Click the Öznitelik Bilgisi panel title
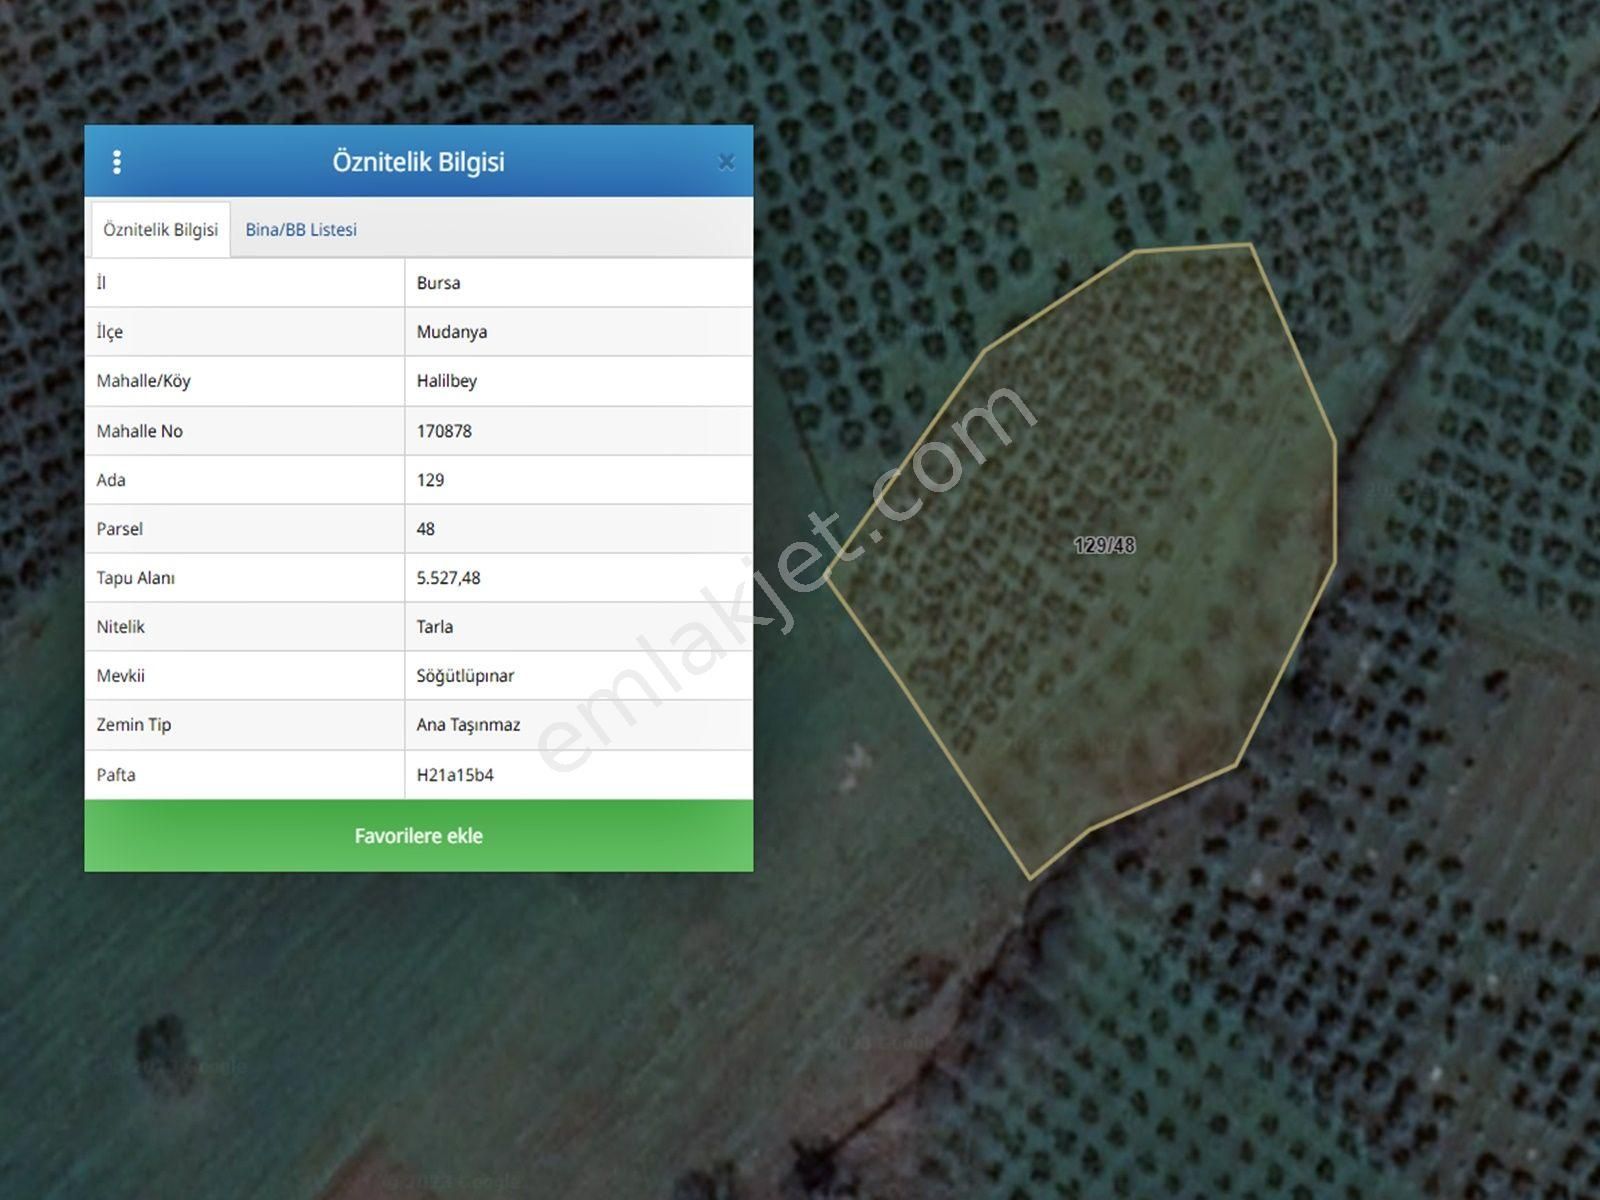The image size is (1600, 1200). 419,162
